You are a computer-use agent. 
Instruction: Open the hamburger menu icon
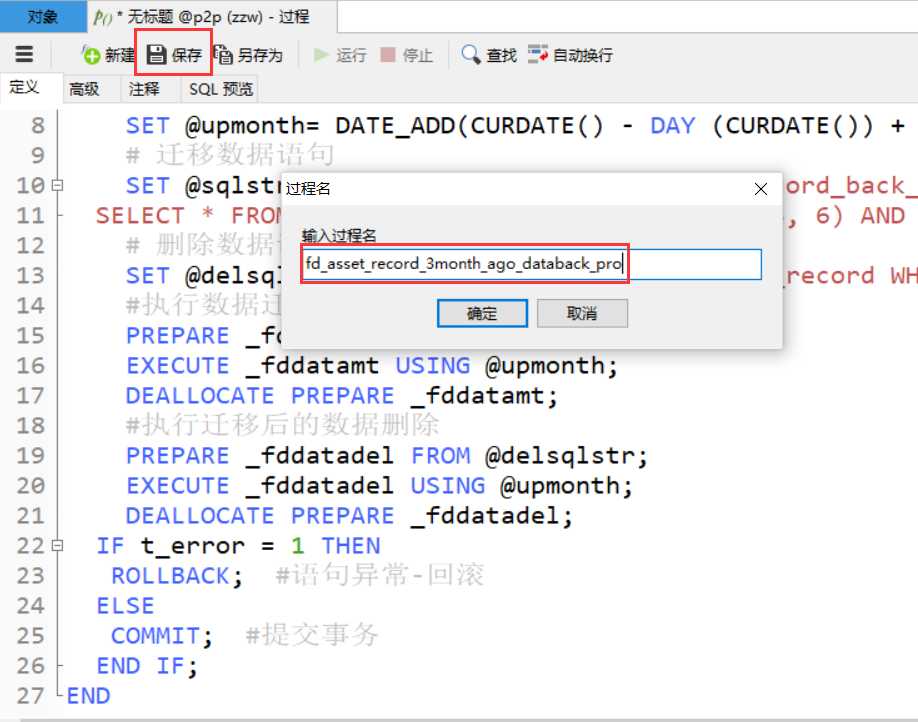point(24,54)
